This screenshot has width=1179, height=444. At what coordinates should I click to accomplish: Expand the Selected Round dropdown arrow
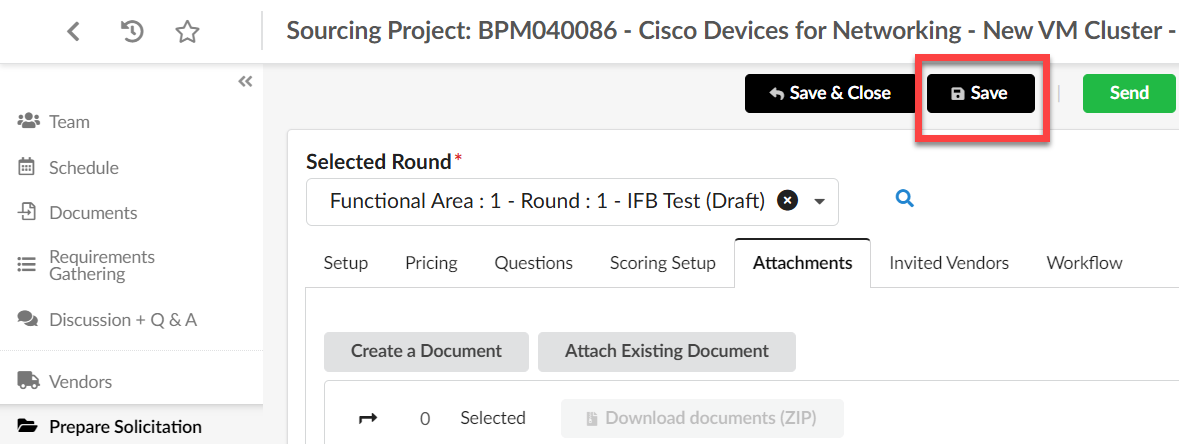click(x=820, y=202)
